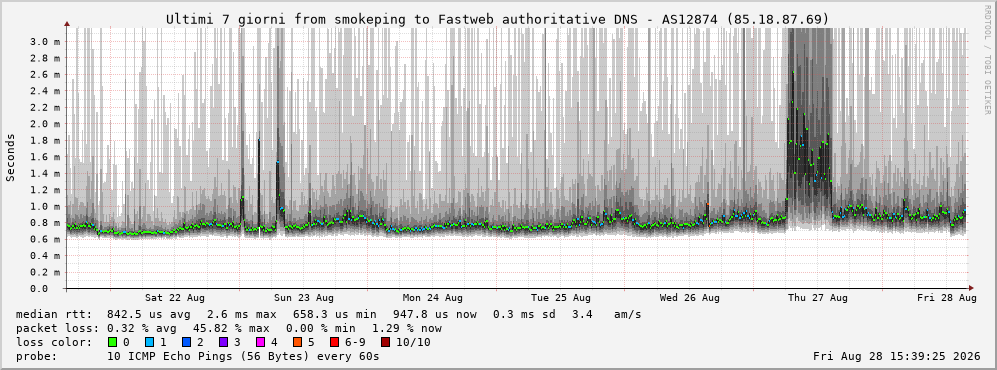Click the Sun 23 Aug date label
This screenshot has width=997, height=370.
click(x=304, y=298)
